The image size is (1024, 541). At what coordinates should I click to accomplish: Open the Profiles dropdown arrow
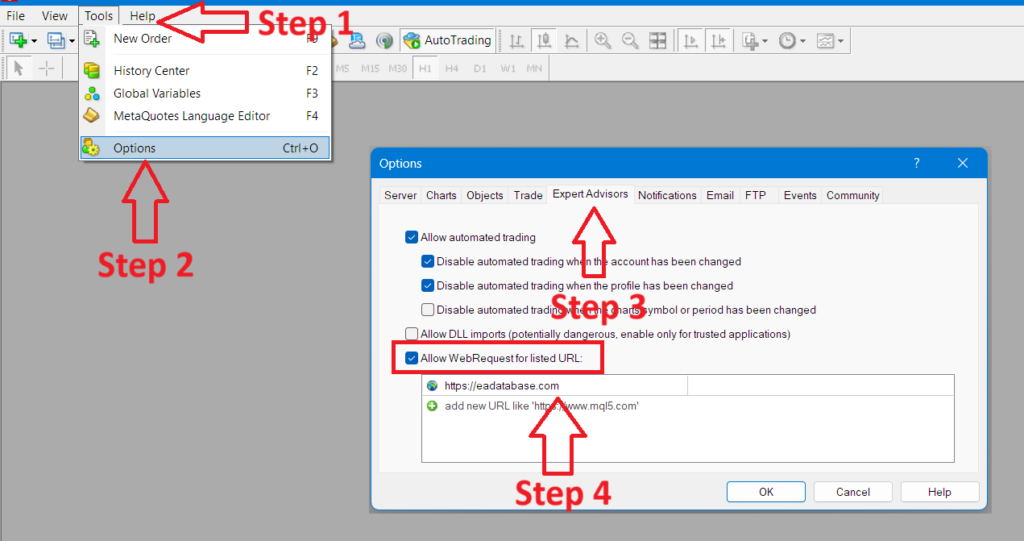click(x=72, y=41)
